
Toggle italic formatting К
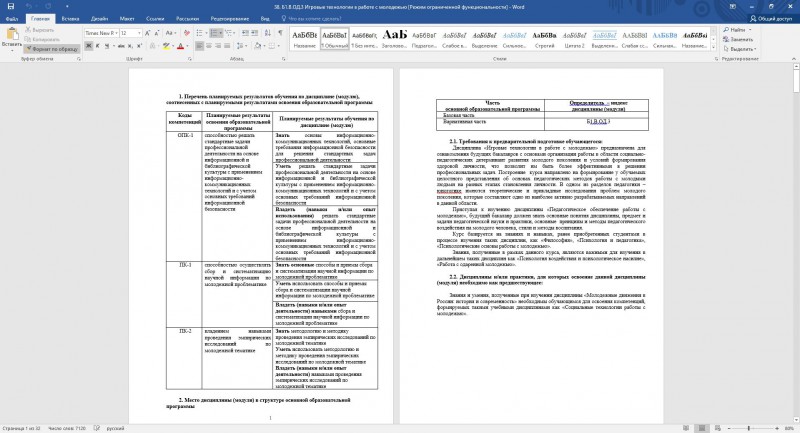click(97, 46)
